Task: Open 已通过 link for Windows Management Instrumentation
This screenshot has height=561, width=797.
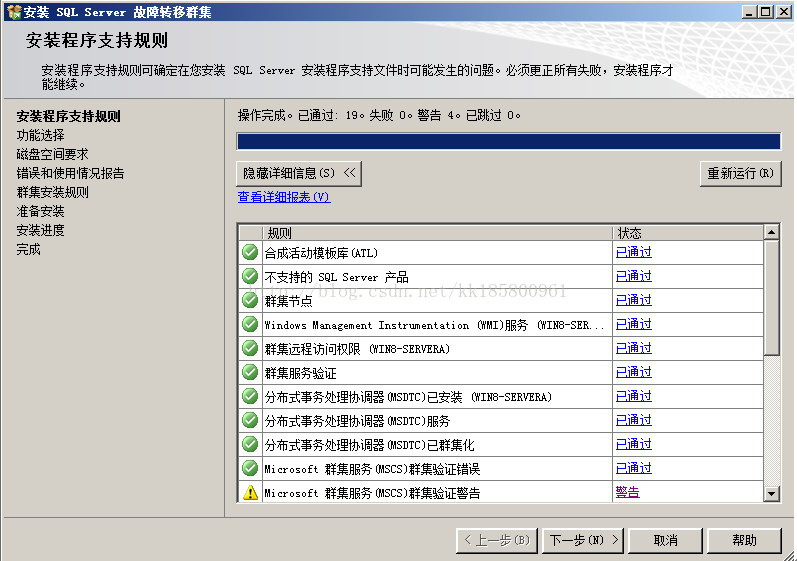Action: pyautogui.click(x=633, y=324)
